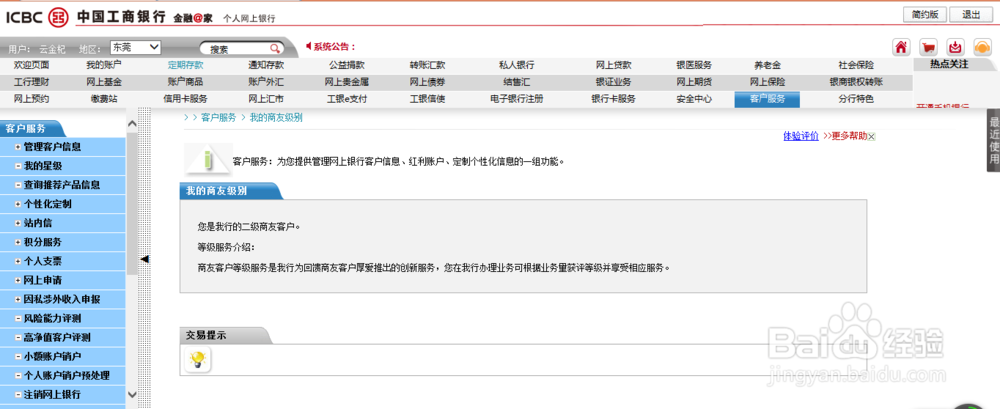Open 定期存款 menu item
The image size is (1000, 409).
tap(186, 65)
